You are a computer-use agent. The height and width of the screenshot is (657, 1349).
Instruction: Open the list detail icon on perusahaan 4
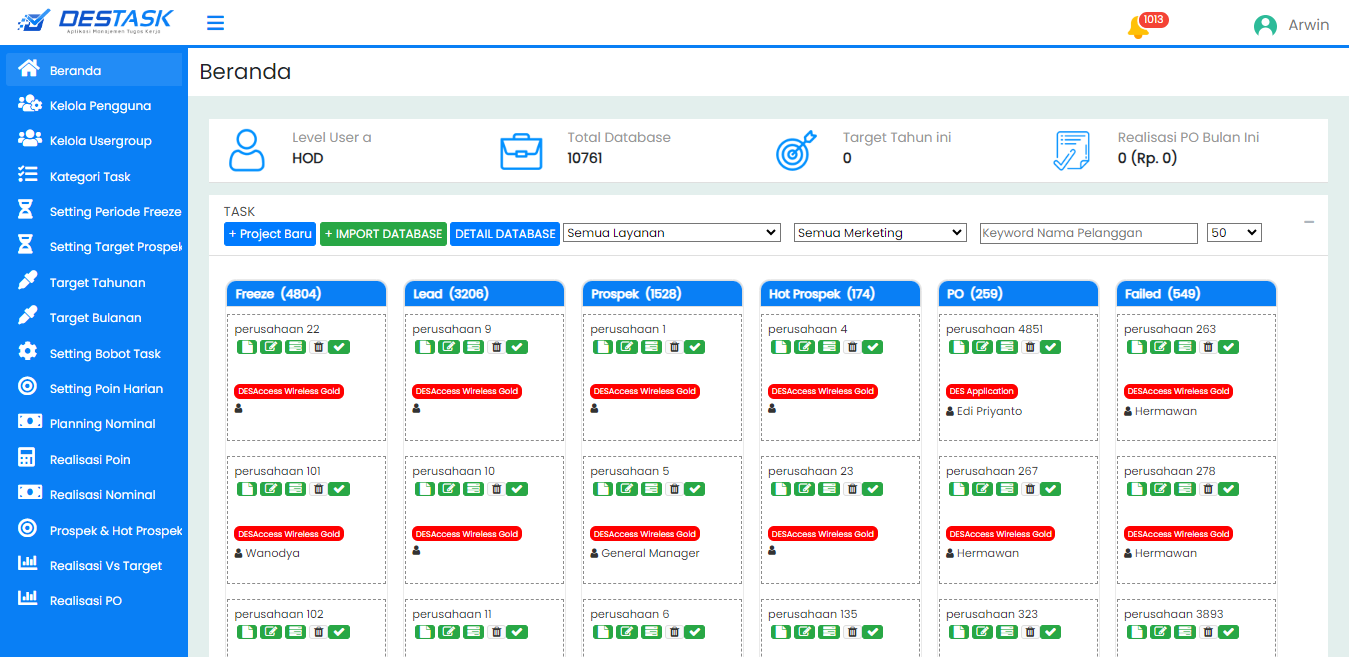pyautogui.click(x=829, y=347)
